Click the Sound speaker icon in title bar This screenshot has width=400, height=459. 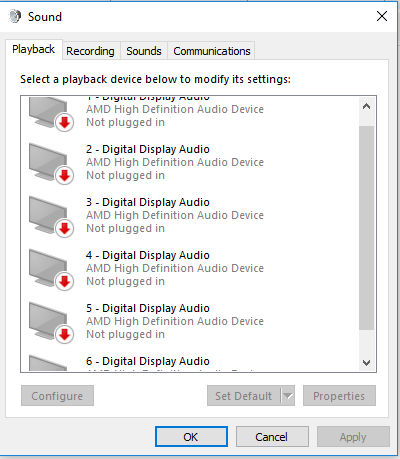(x=15, y=16)
